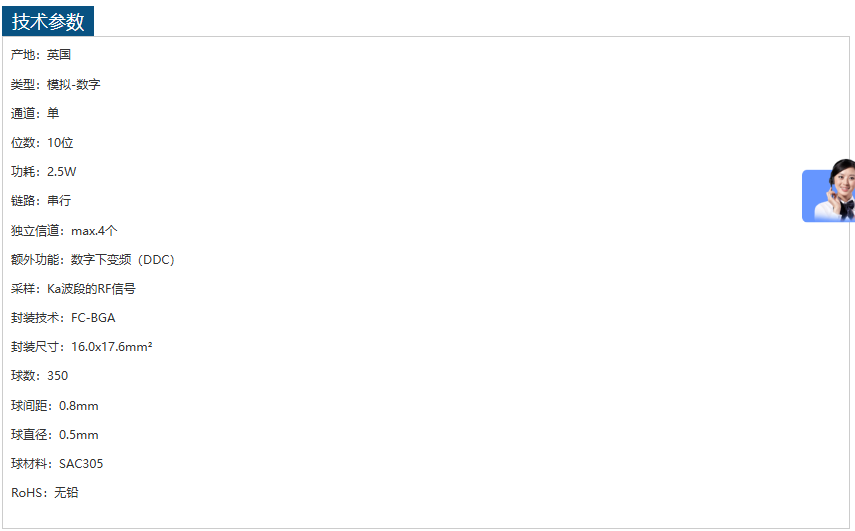Viewport: 855px width, 531px height.
Task: Click the 产地：英国 specification line
Action: pos(41,55)
